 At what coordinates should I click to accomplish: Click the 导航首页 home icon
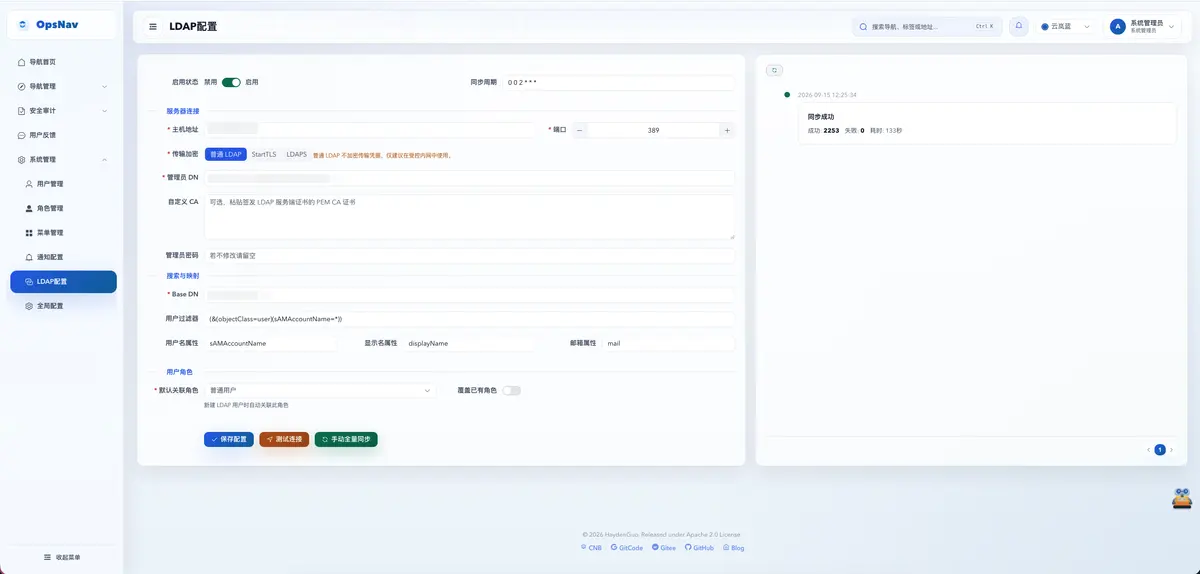pyautogui.click(x=22, y=62)
